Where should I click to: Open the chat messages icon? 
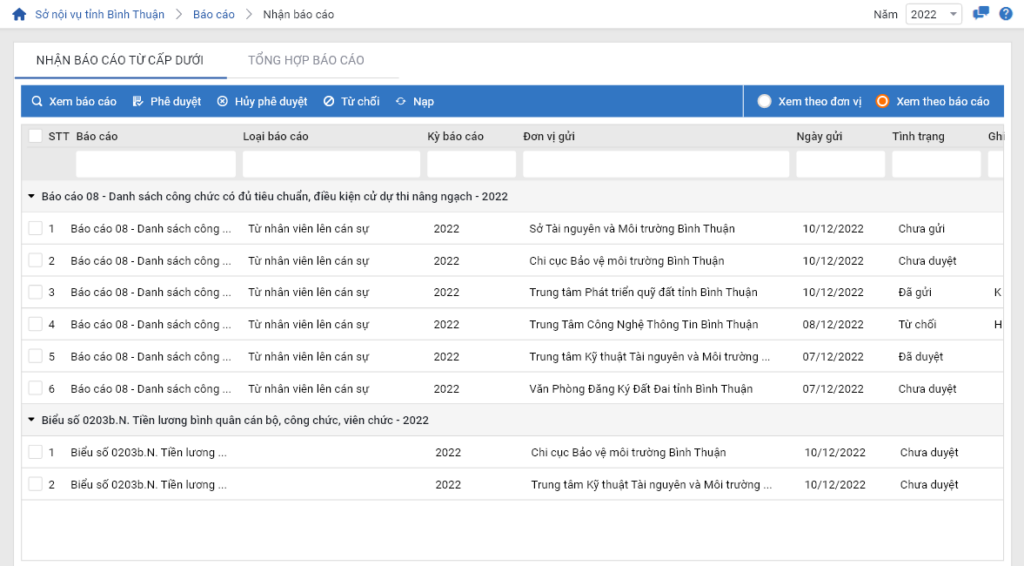[x=981, y=14]
